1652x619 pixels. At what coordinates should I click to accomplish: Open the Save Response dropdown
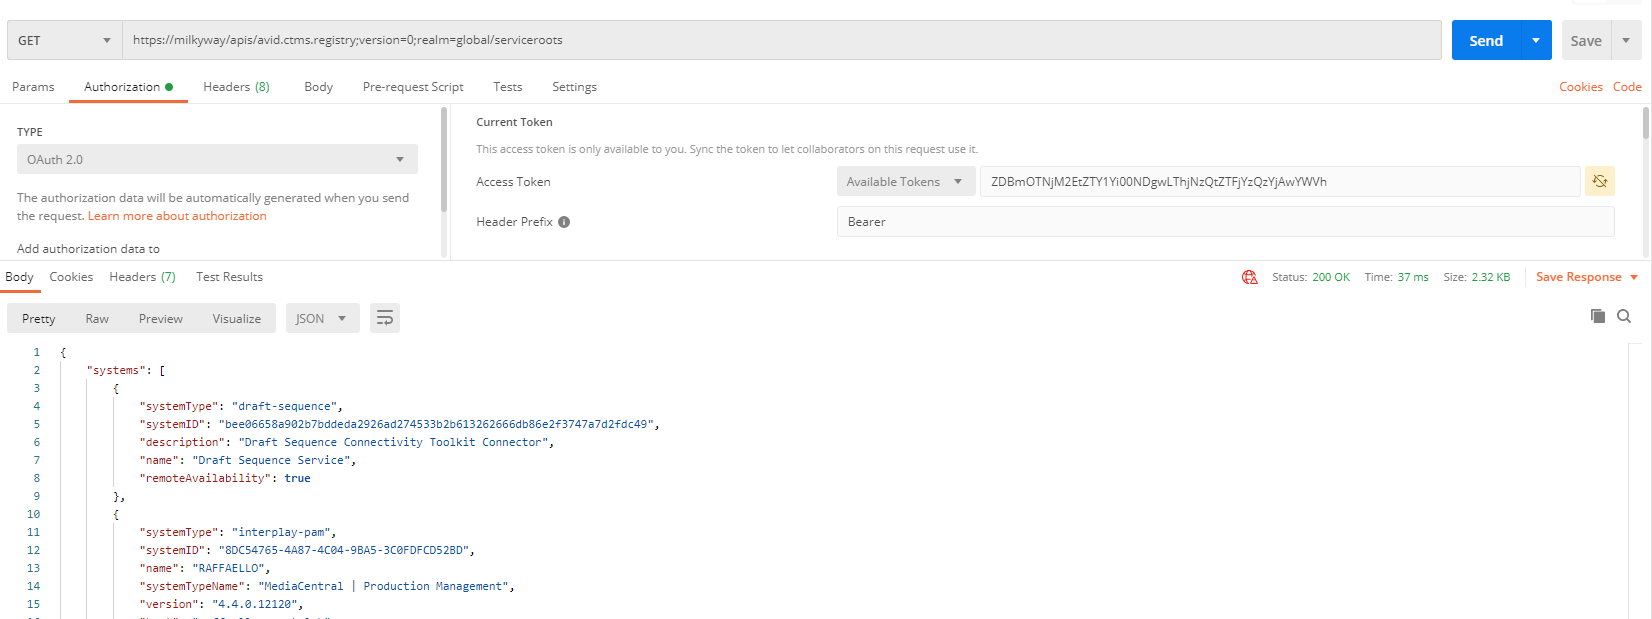coord(1587,277)
